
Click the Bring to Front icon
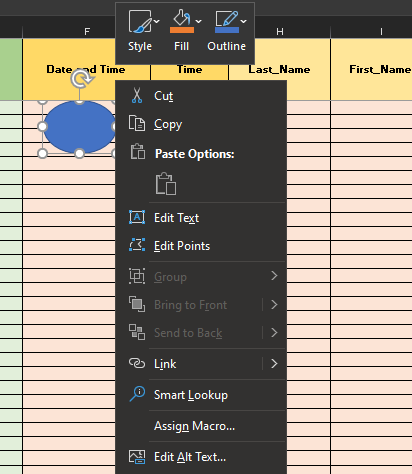(x=137, y=304)
